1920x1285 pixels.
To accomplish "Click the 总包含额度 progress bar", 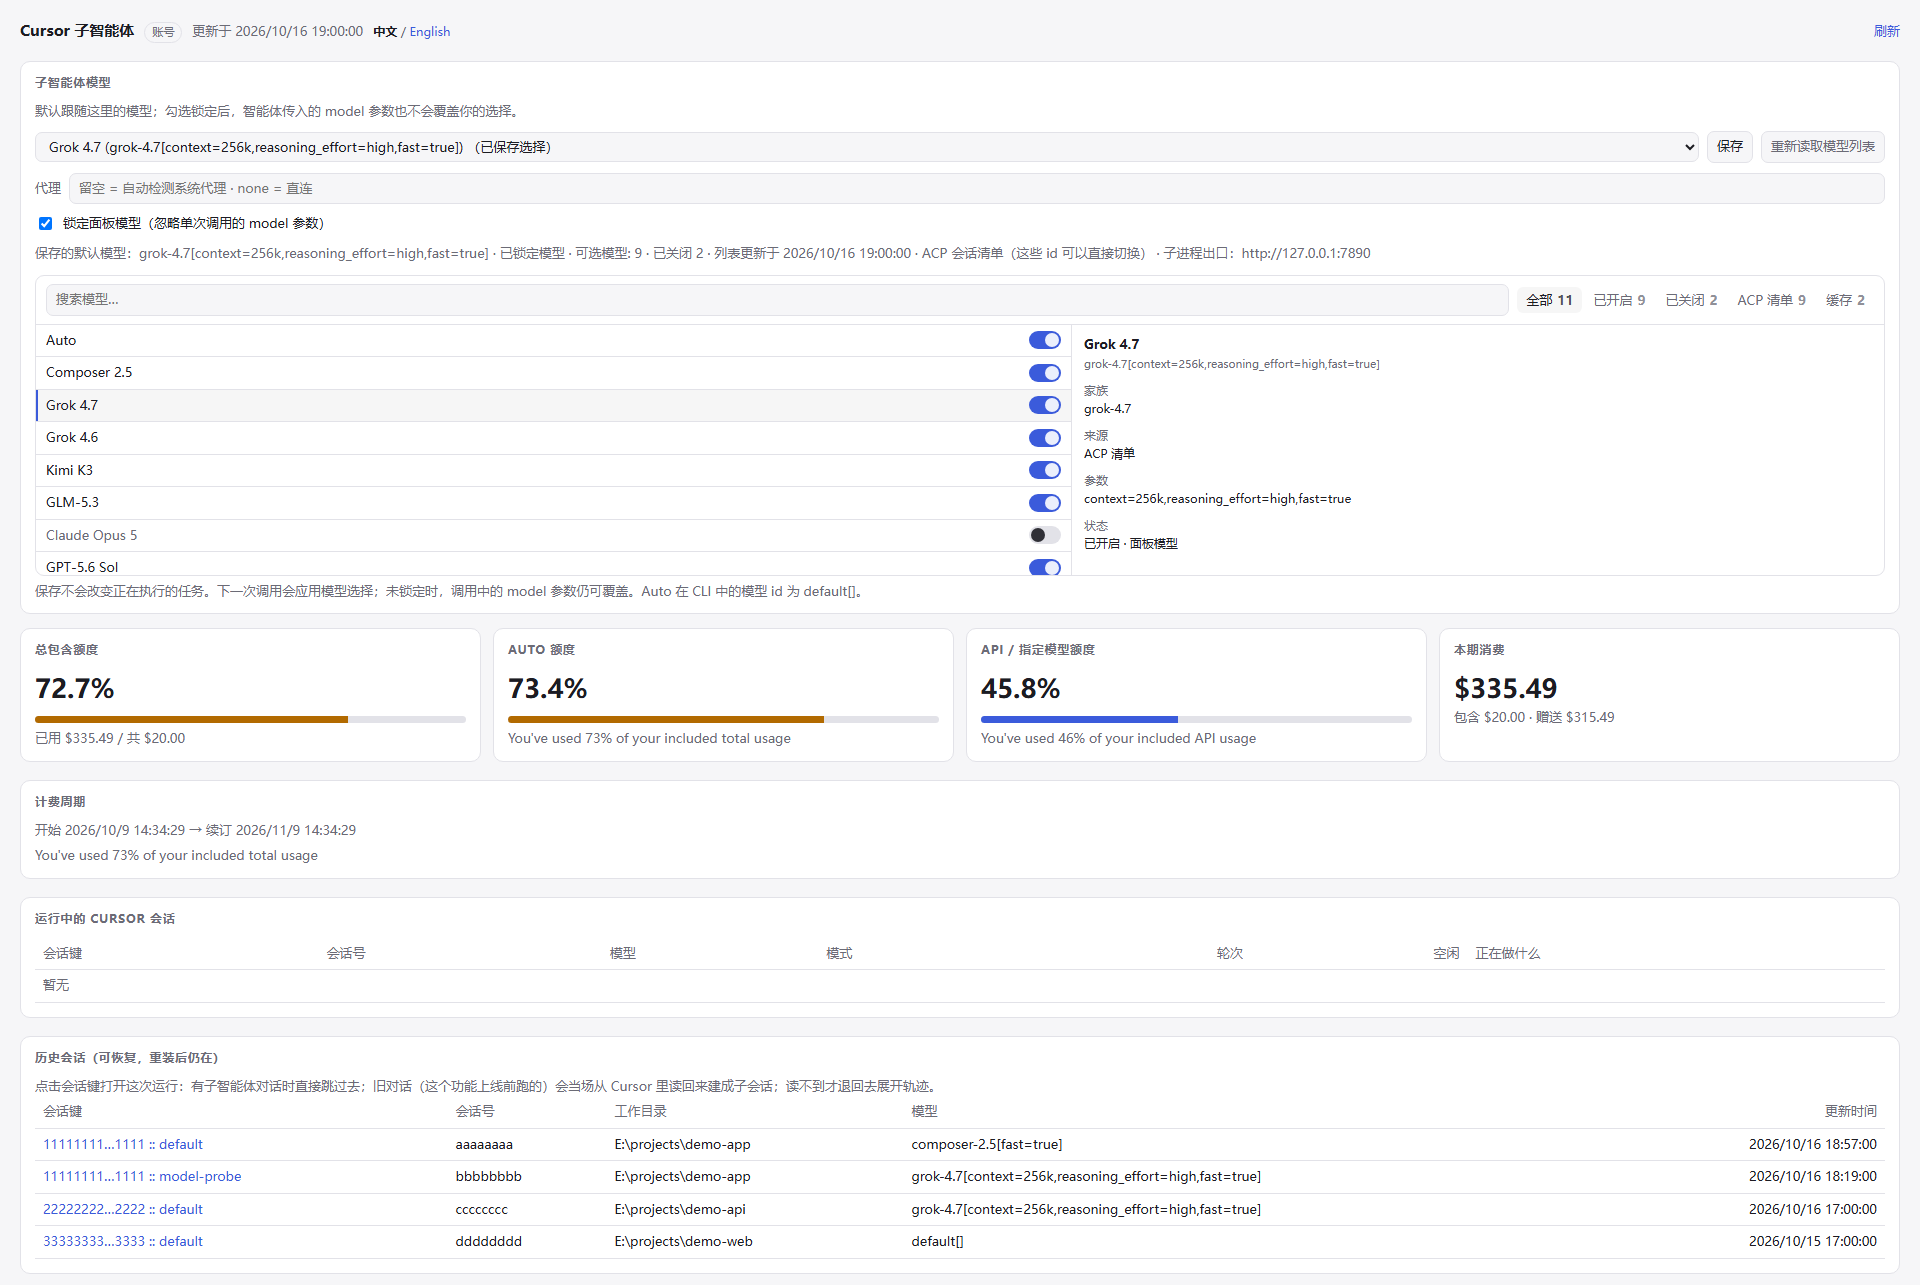I will point(250,719).
